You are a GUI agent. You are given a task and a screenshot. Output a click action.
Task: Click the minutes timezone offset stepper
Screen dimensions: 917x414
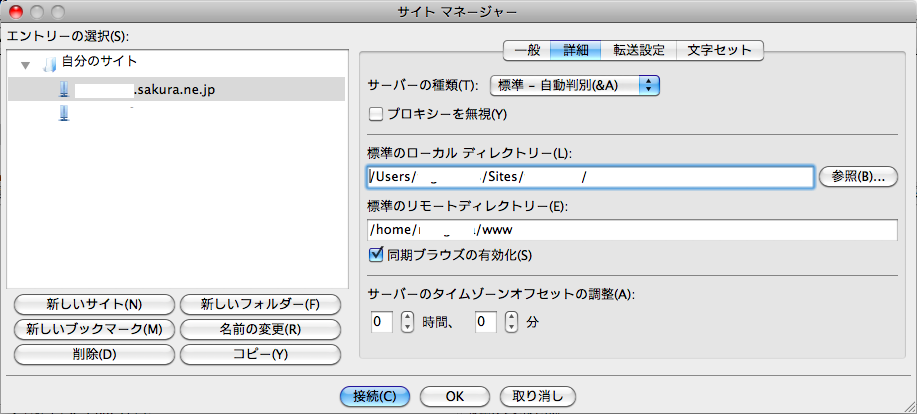pos(511,322)
